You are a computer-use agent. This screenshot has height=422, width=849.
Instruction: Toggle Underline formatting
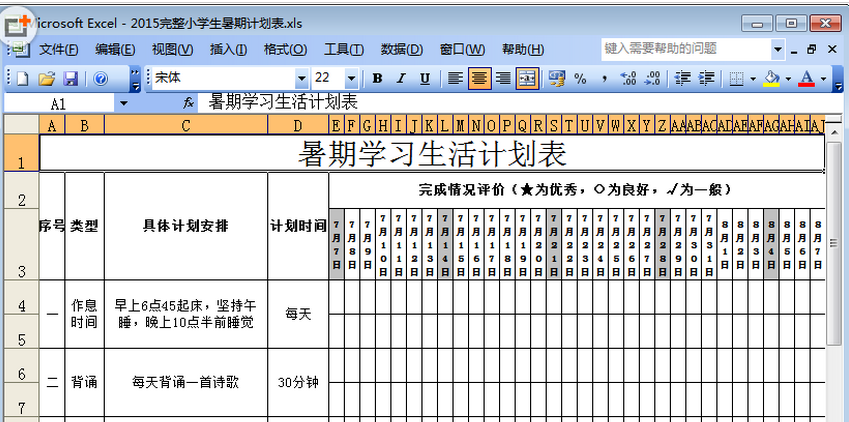[425, 79]
